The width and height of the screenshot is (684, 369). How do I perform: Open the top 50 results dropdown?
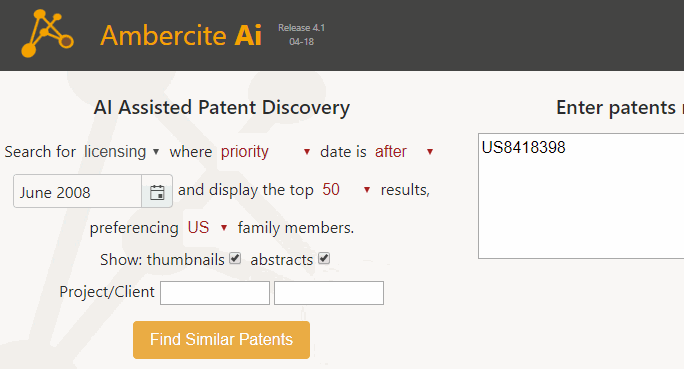(346, 190)
